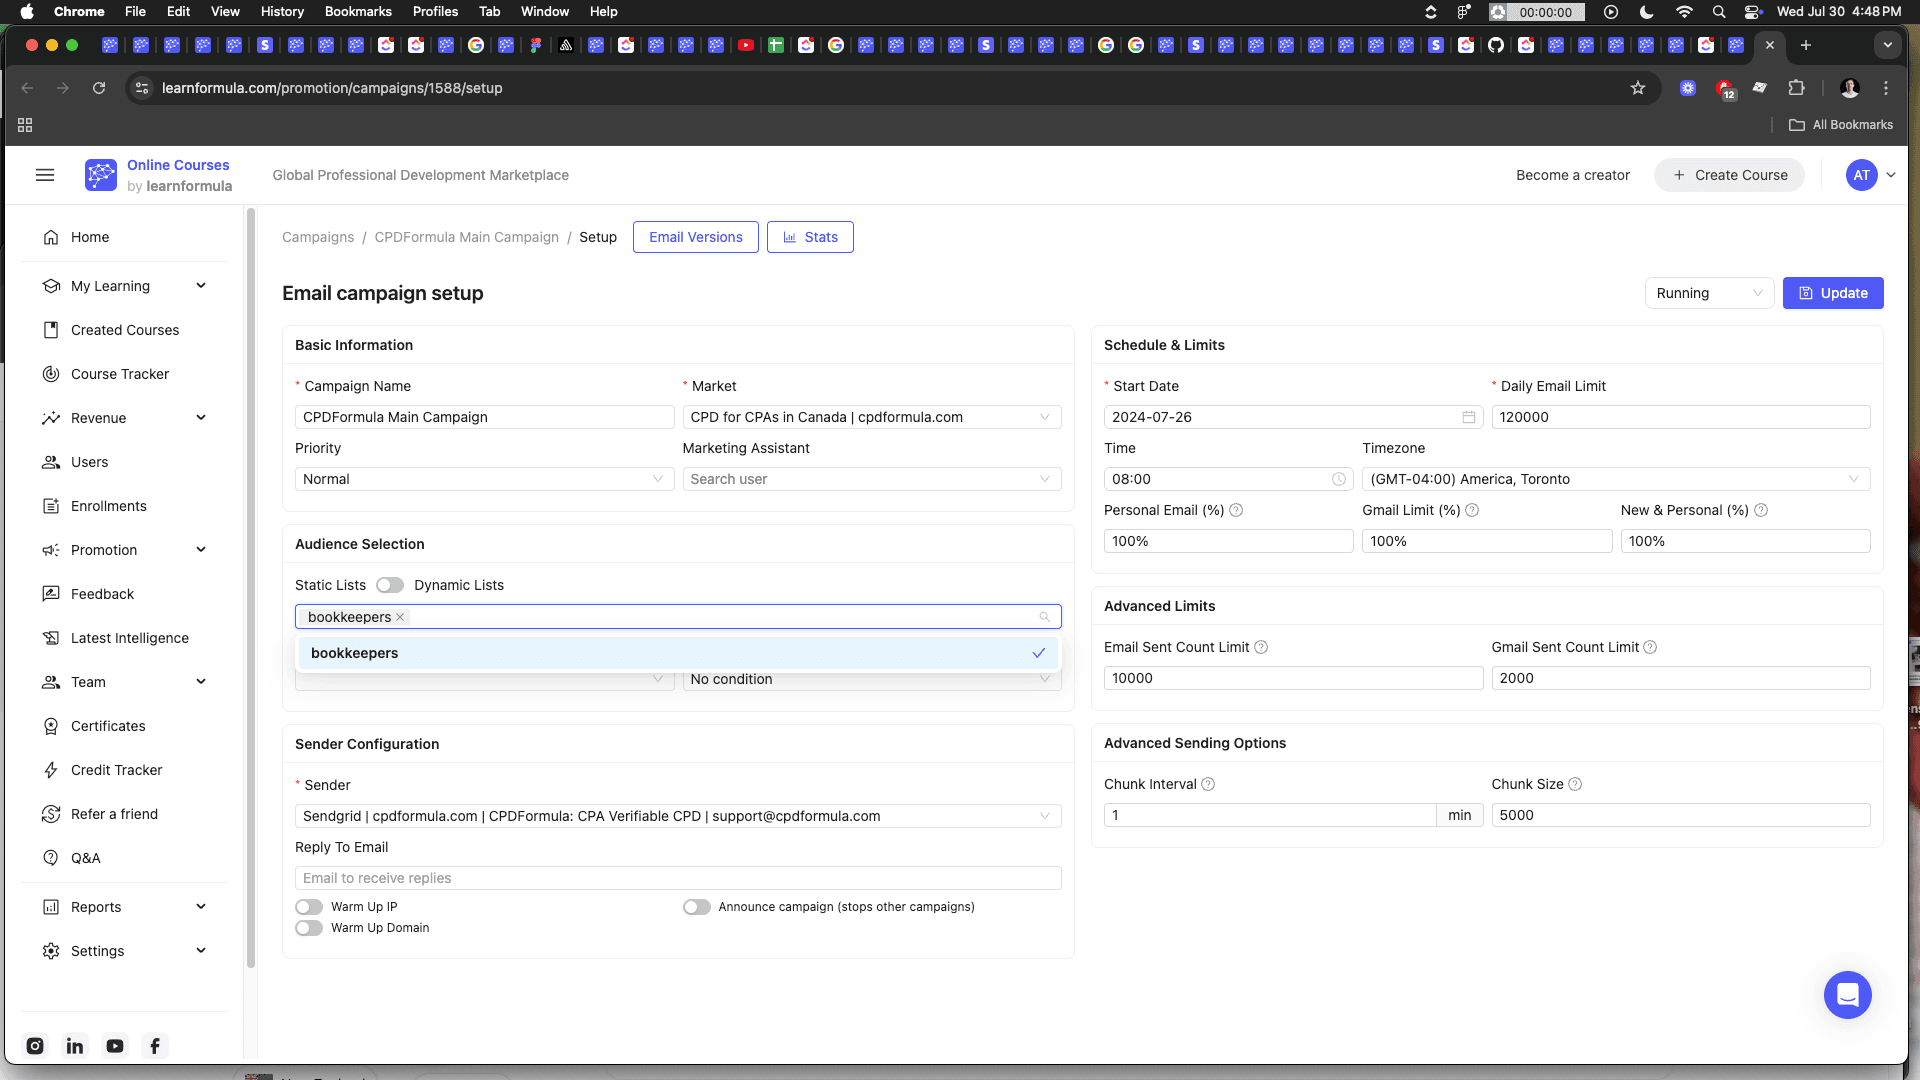Open the Priority Normal dropdown
The image size is (1920, 1080).
click(x=484, y=479)
